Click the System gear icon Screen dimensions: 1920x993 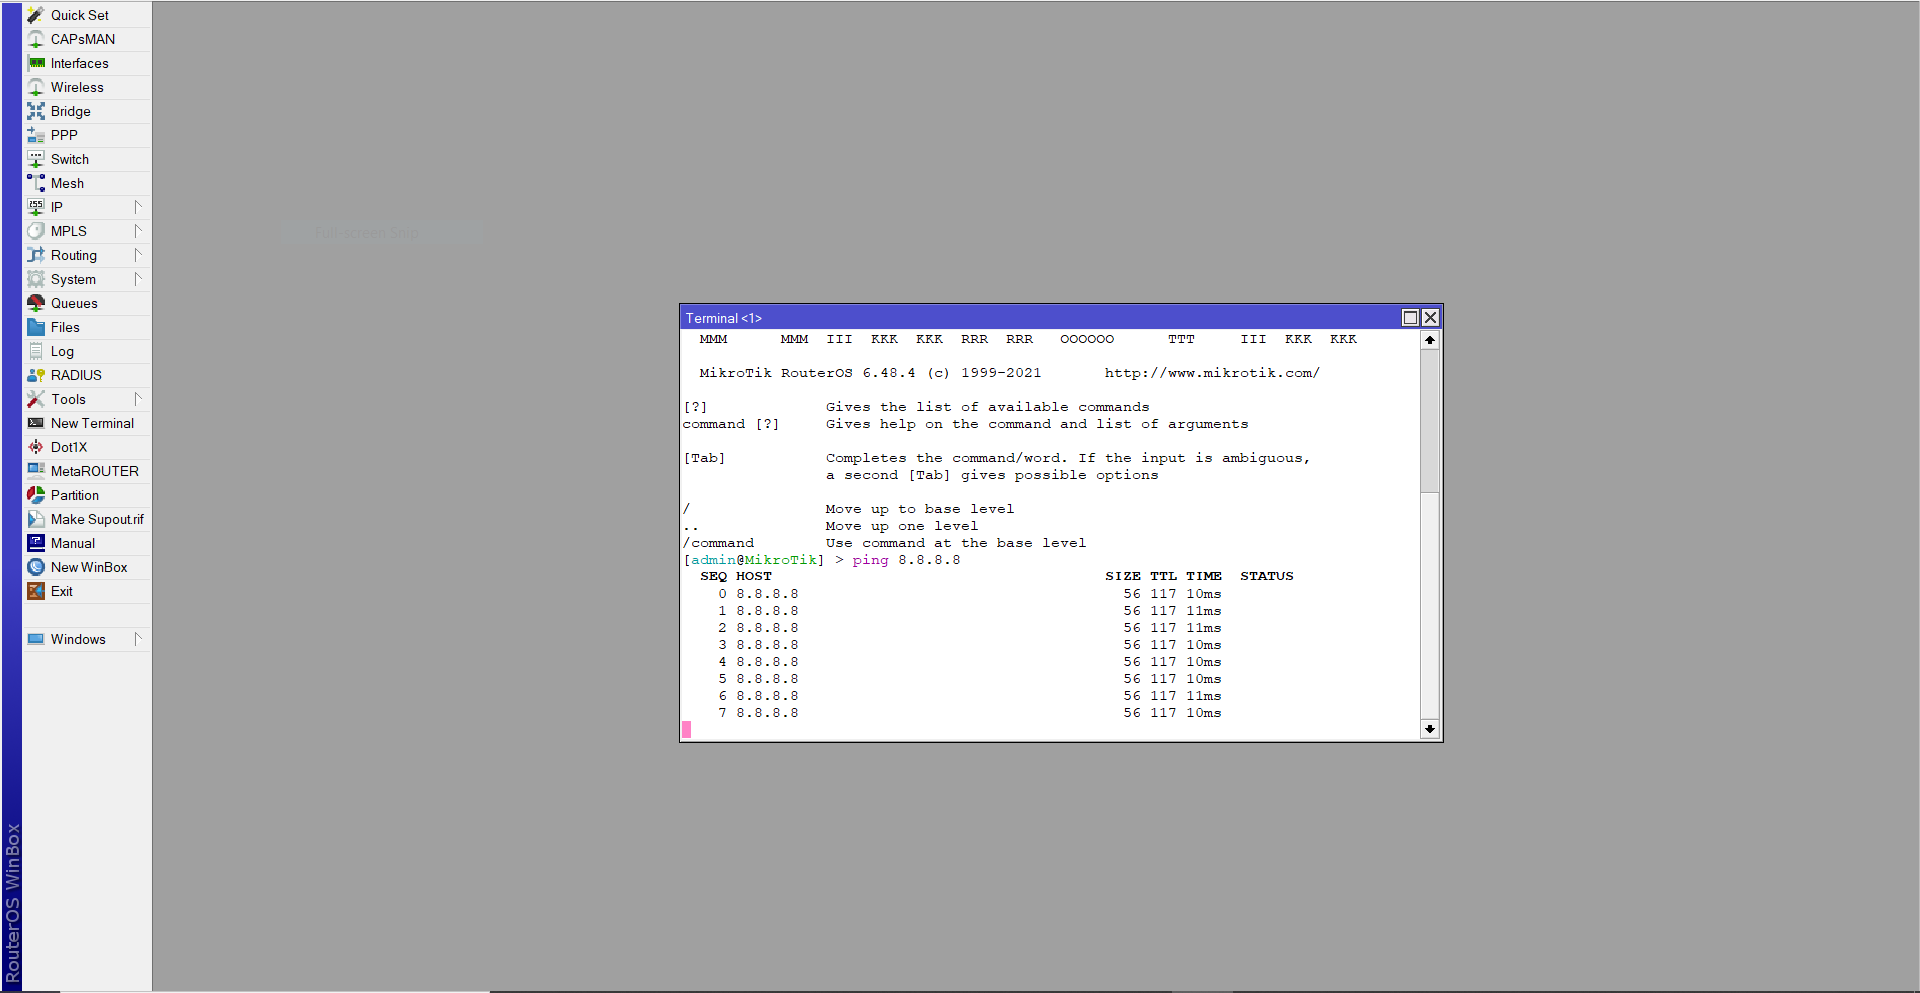36,279
